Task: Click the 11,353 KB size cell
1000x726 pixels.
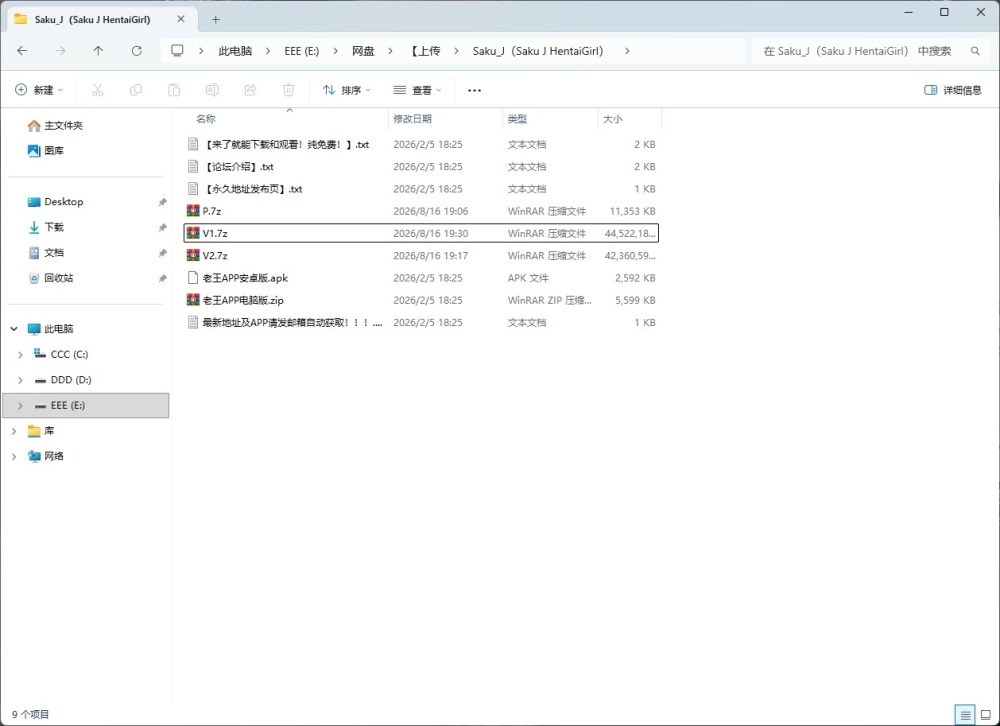Action: [633, 211]
